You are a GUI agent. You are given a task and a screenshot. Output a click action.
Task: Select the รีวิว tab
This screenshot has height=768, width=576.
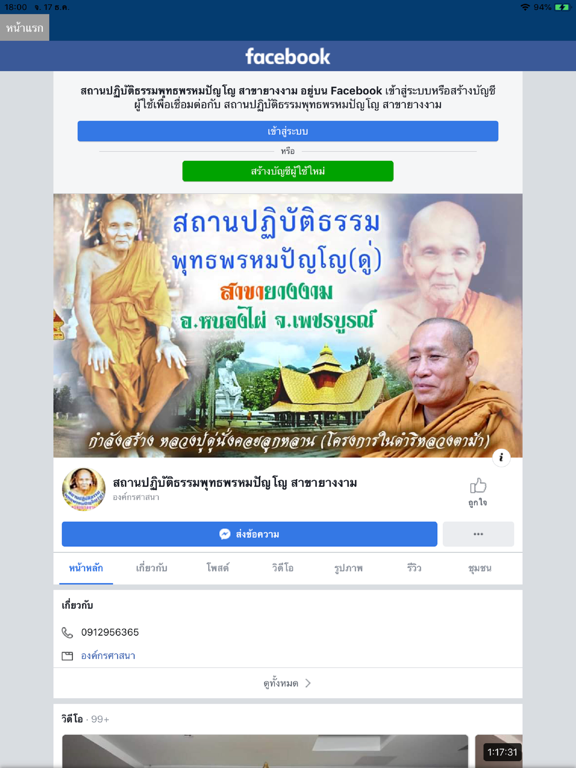click(414, 568)
